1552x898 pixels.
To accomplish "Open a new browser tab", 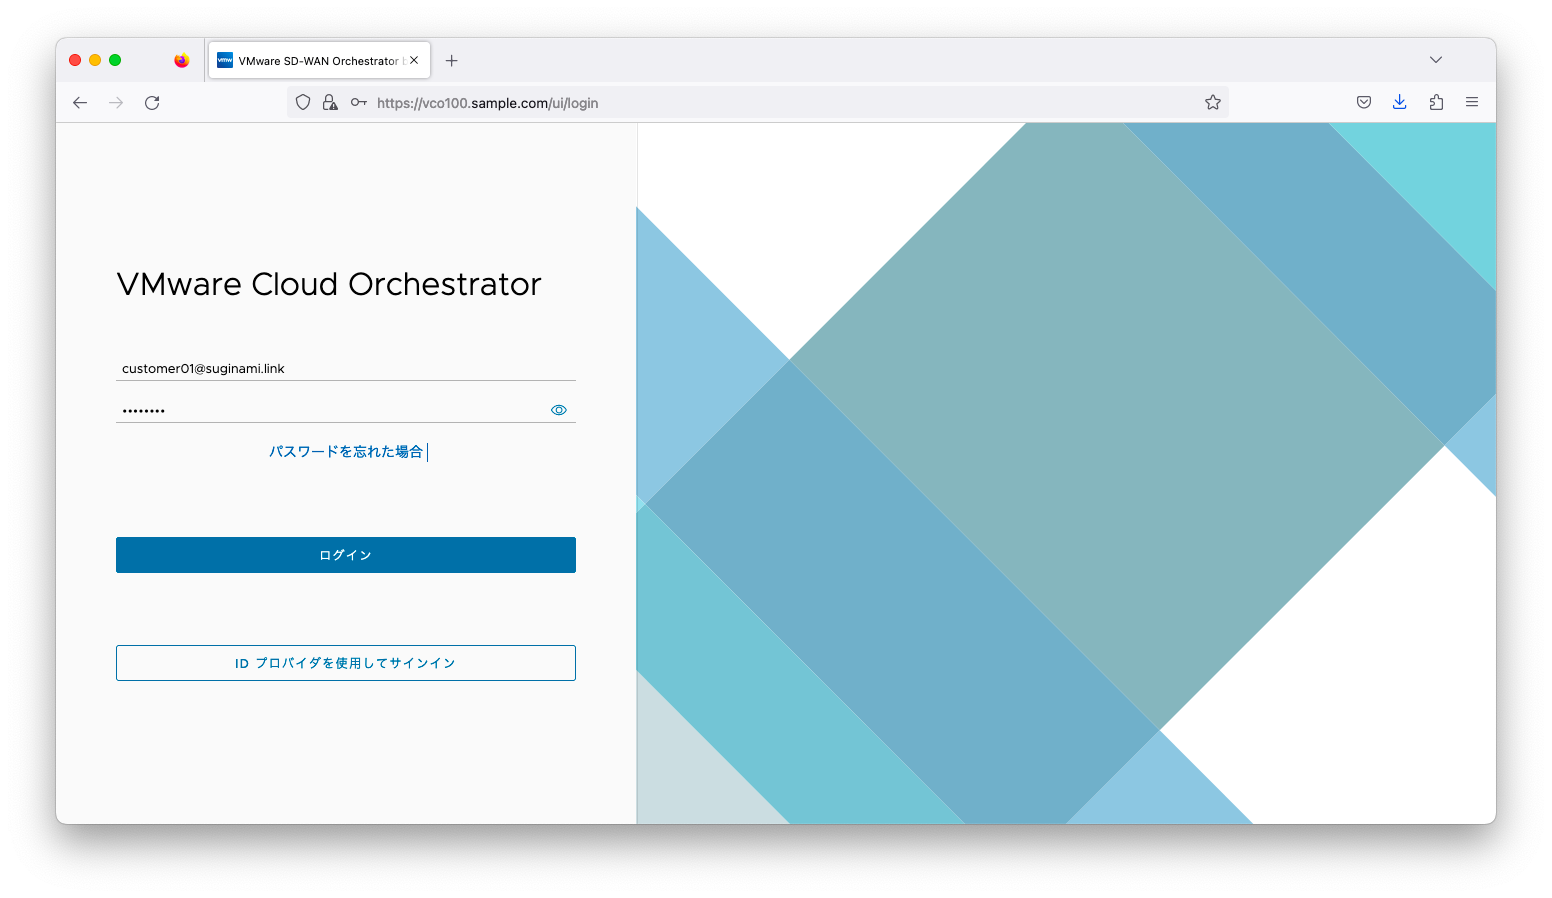I will click(452, 61).
